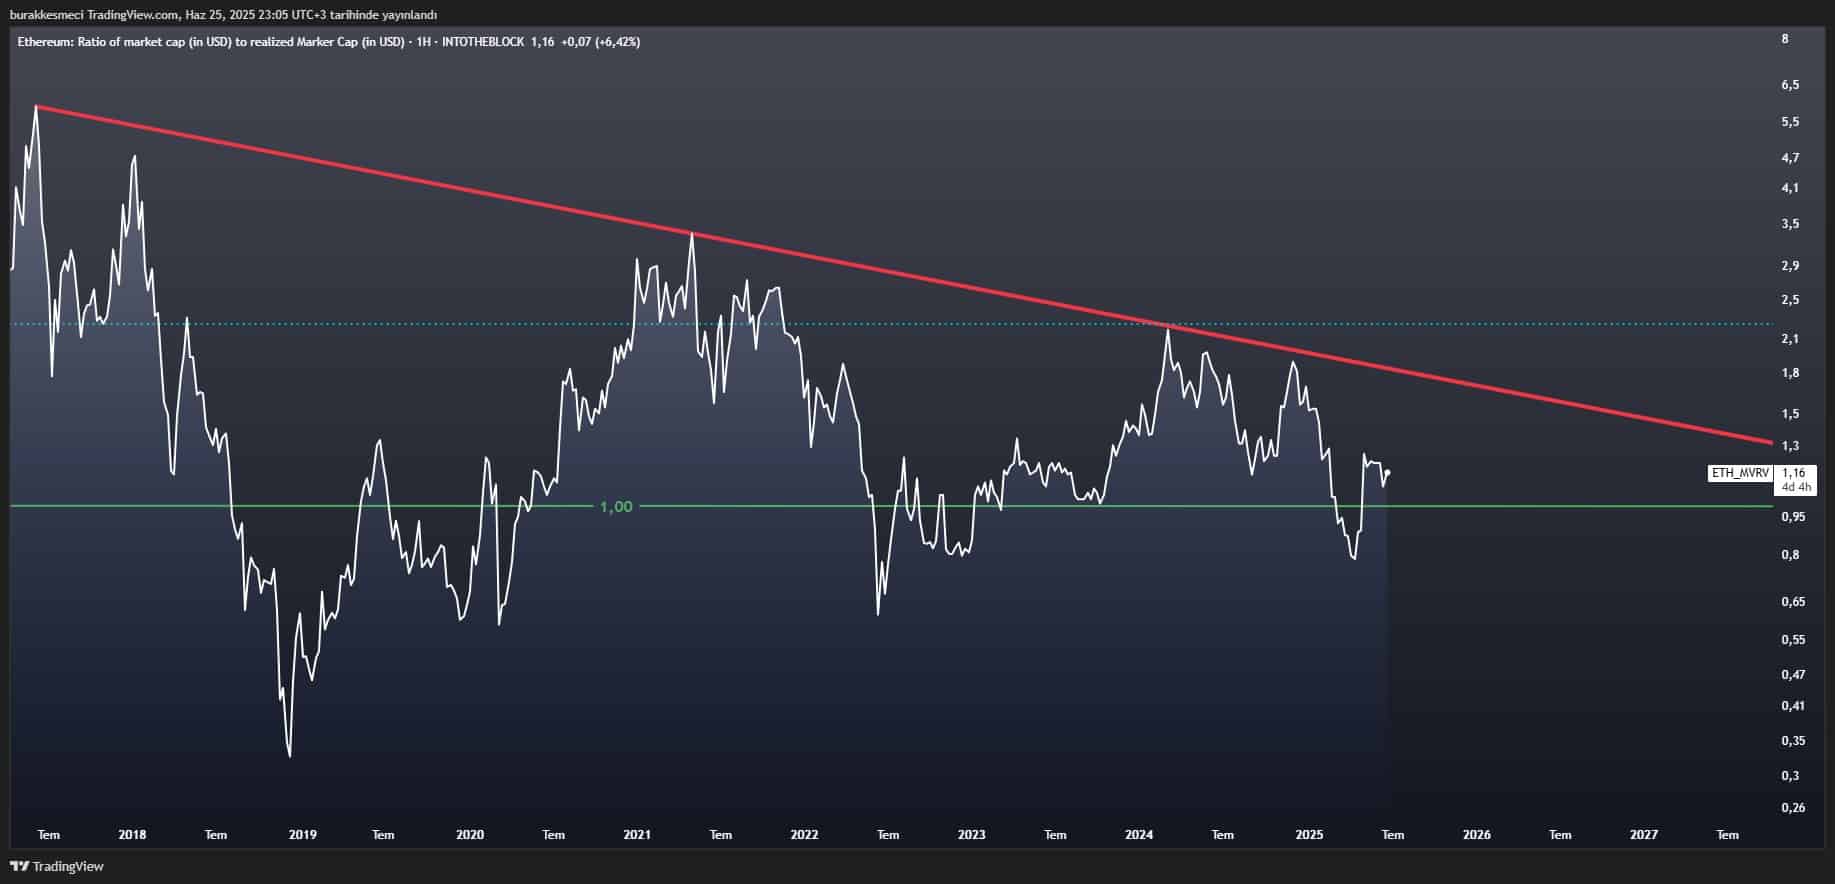This screenshot has height=884, width=1835.
Task: Click the 2026 label on time axis
Action: coord(1476,835)
